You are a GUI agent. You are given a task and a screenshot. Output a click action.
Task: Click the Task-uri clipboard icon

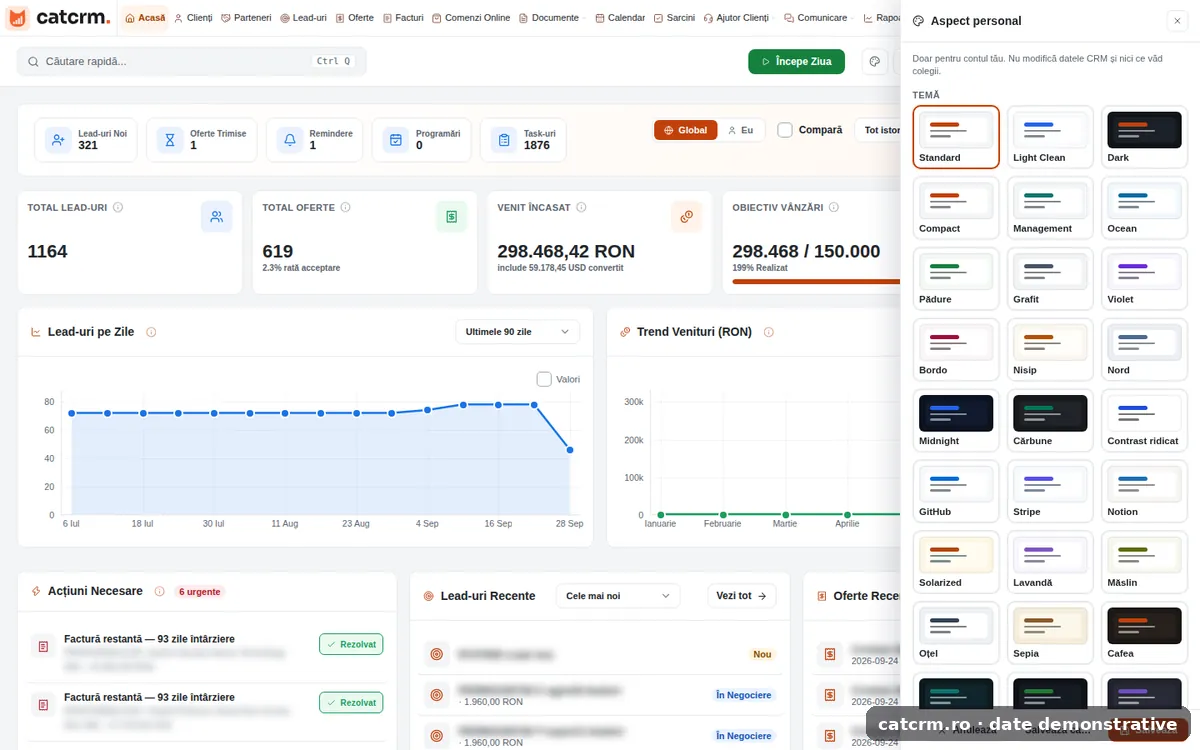click(504, 140)
